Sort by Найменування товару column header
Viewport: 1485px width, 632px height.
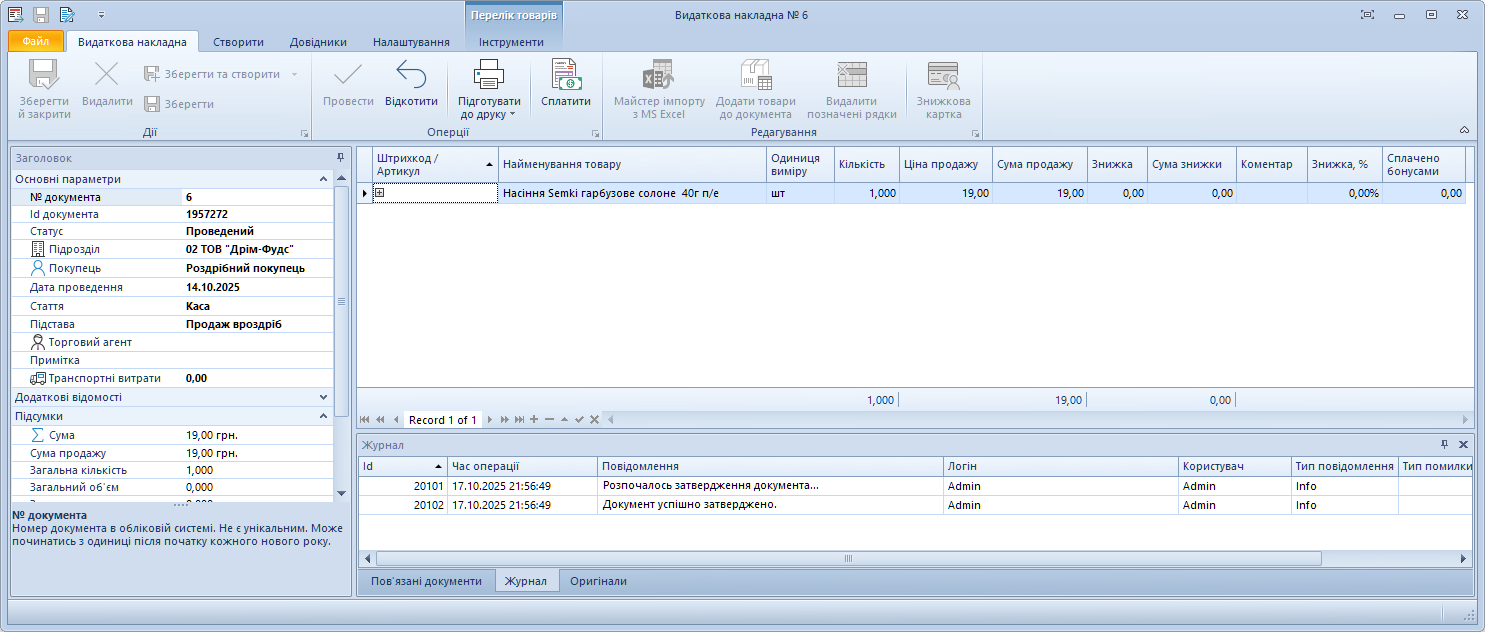tap(632, 164)
